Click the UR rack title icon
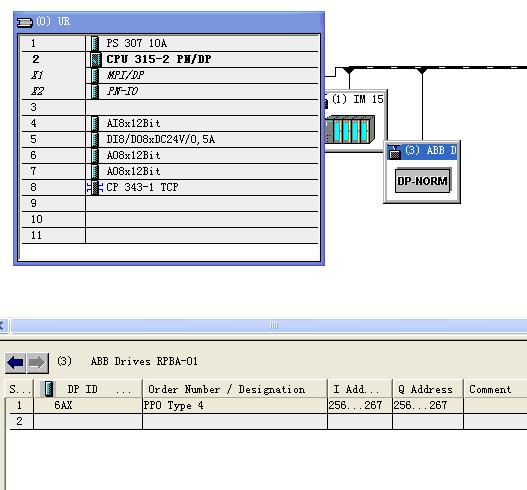 tap(25, 23)
